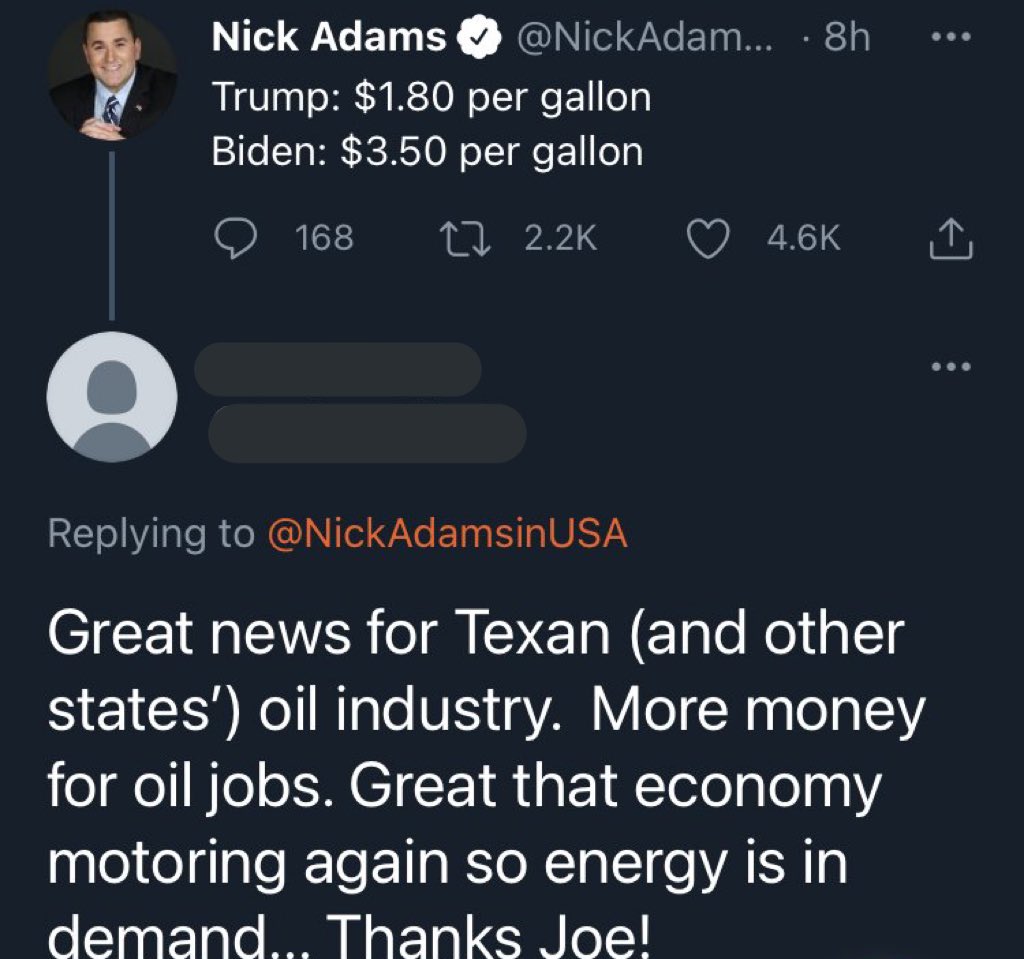1024x959 pixels.
Task: Open the @NickAdam... handle in the header
Action: point(644,37)
